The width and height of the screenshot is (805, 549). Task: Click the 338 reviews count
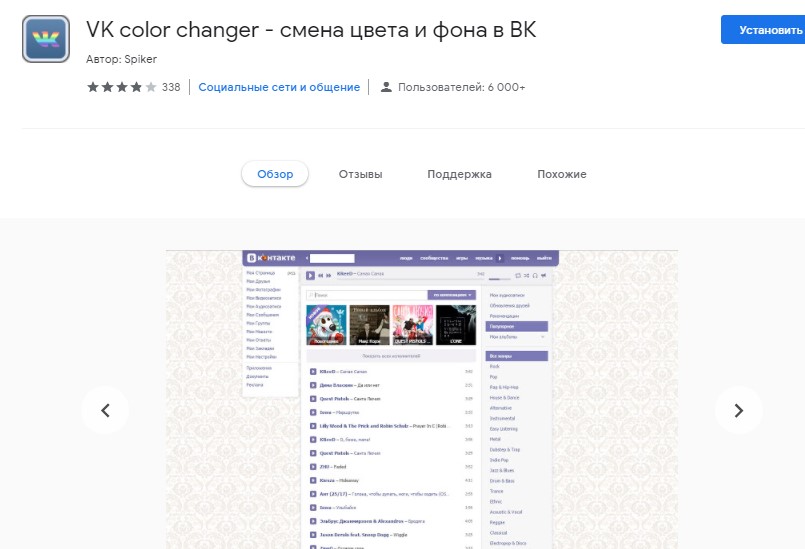(171, 87)
